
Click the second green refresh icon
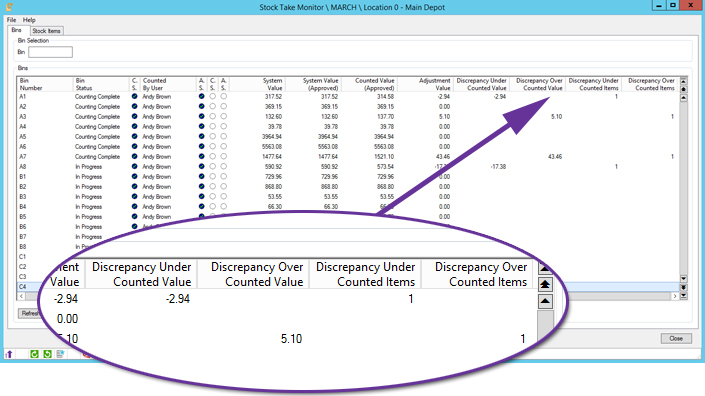click(47, 354)
